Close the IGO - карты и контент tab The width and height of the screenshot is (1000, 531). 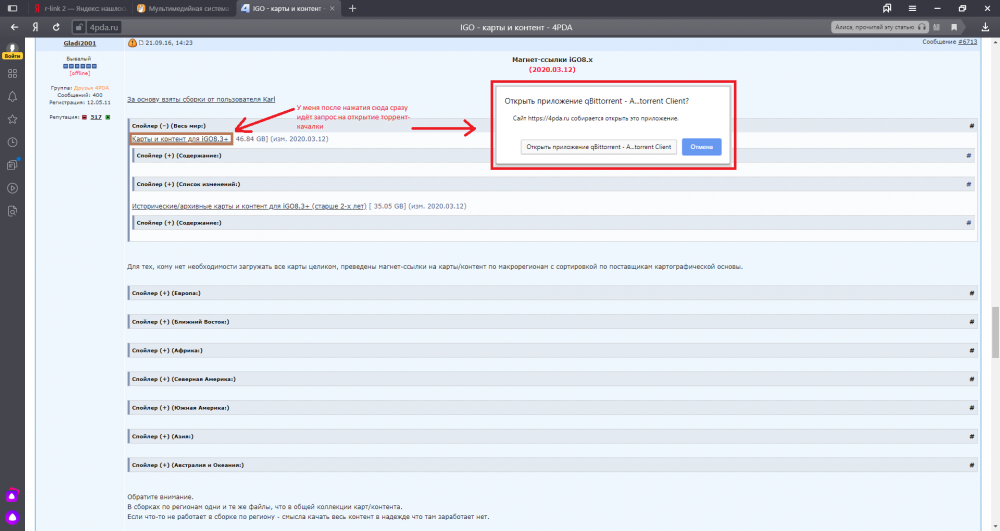[332, 8]
